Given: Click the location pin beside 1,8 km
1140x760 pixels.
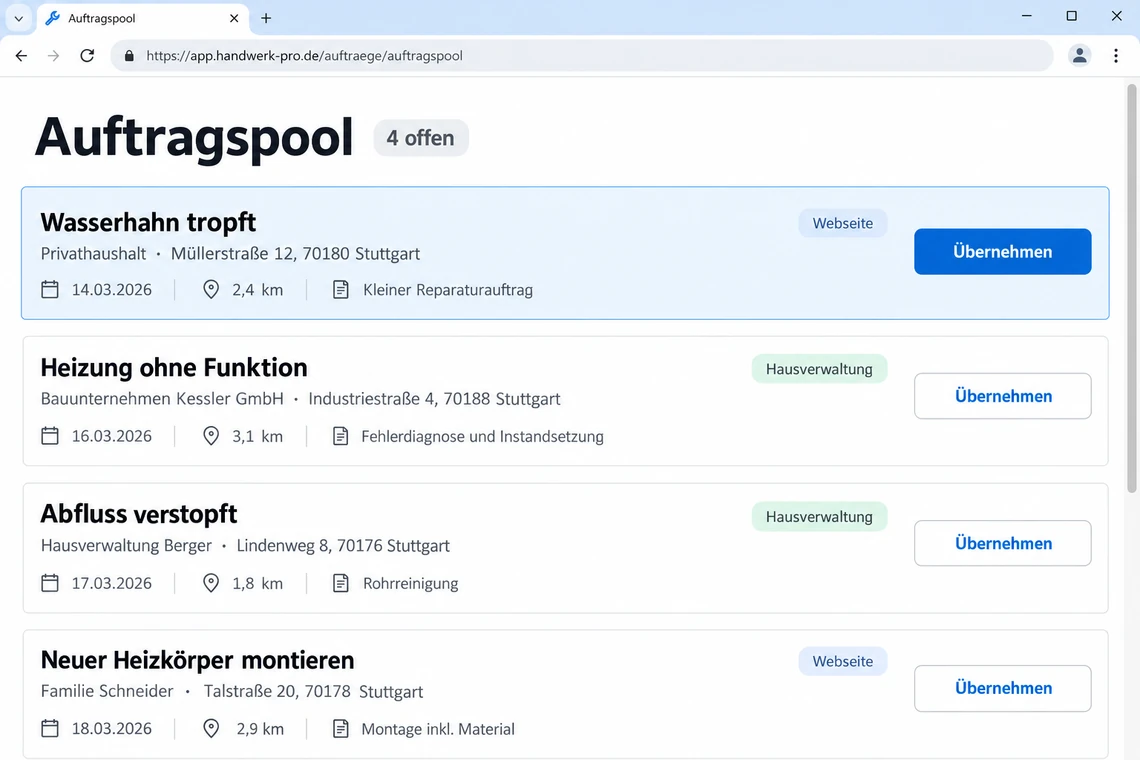Looking at the screenshot, I should point(211,583).
